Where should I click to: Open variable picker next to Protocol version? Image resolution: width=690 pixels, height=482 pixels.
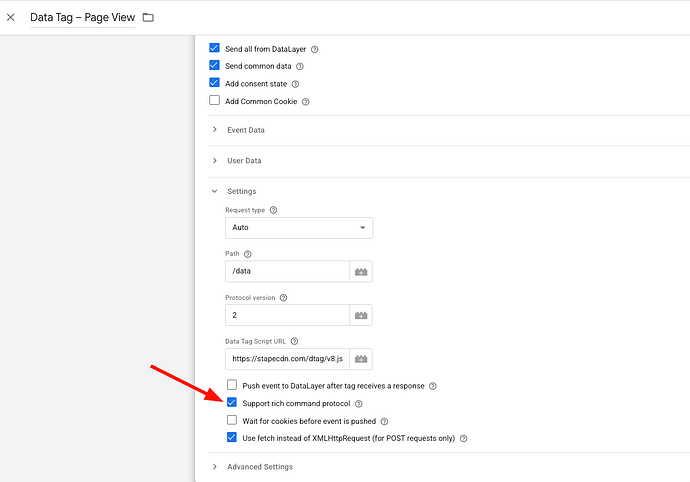tap(361, 315)
